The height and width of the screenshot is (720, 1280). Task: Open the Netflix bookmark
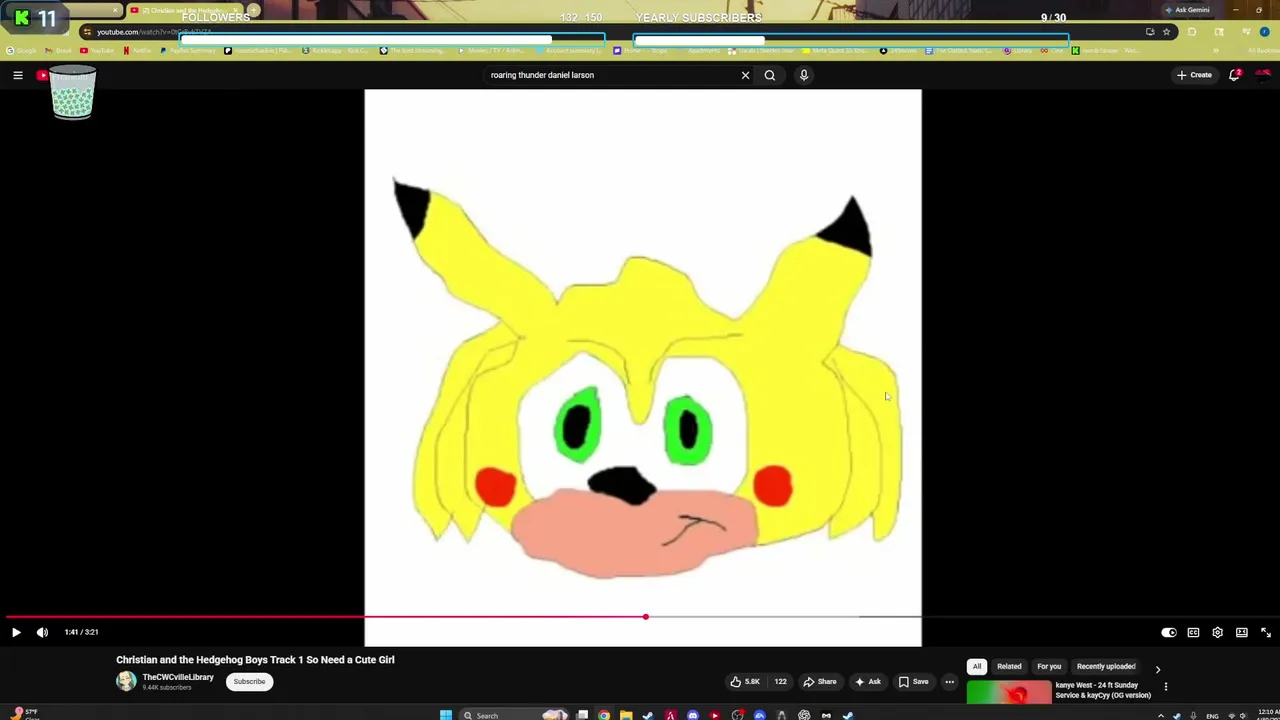(x=135, y=50)
